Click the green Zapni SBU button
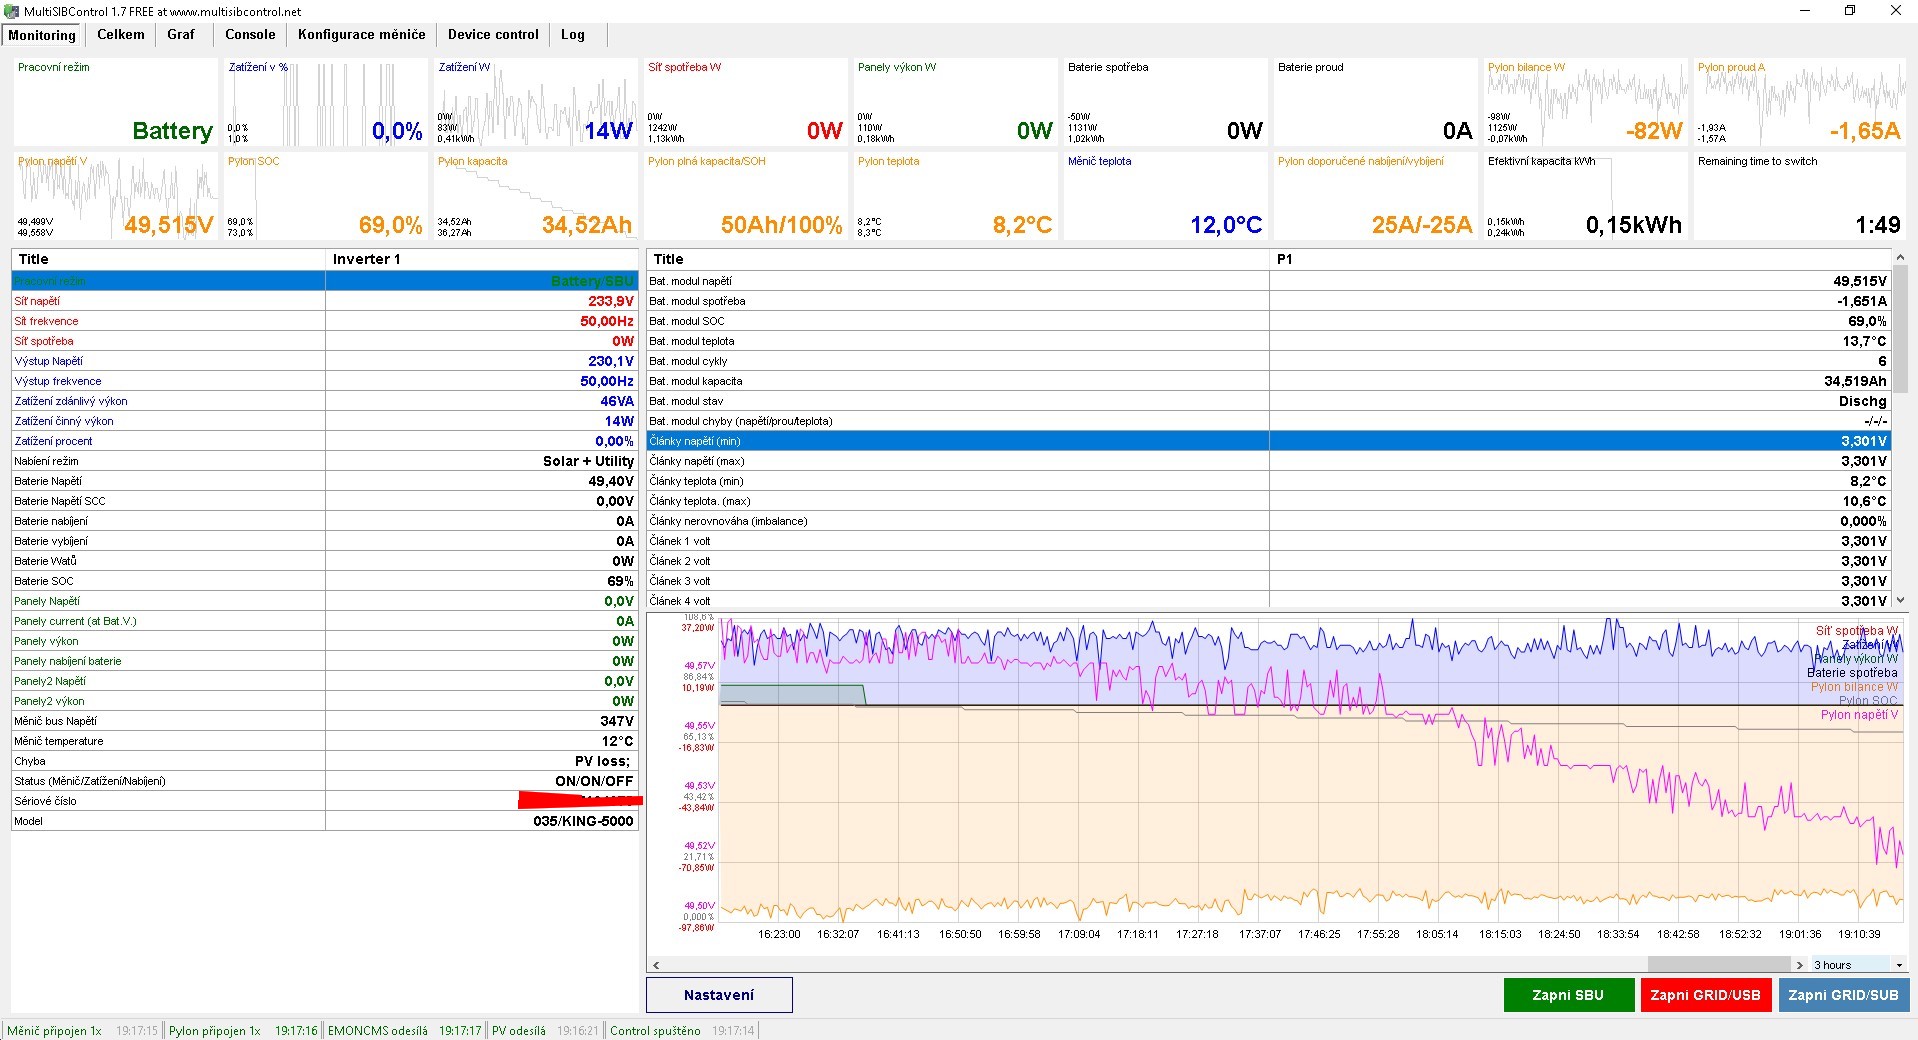 [x=1567, y=995]
